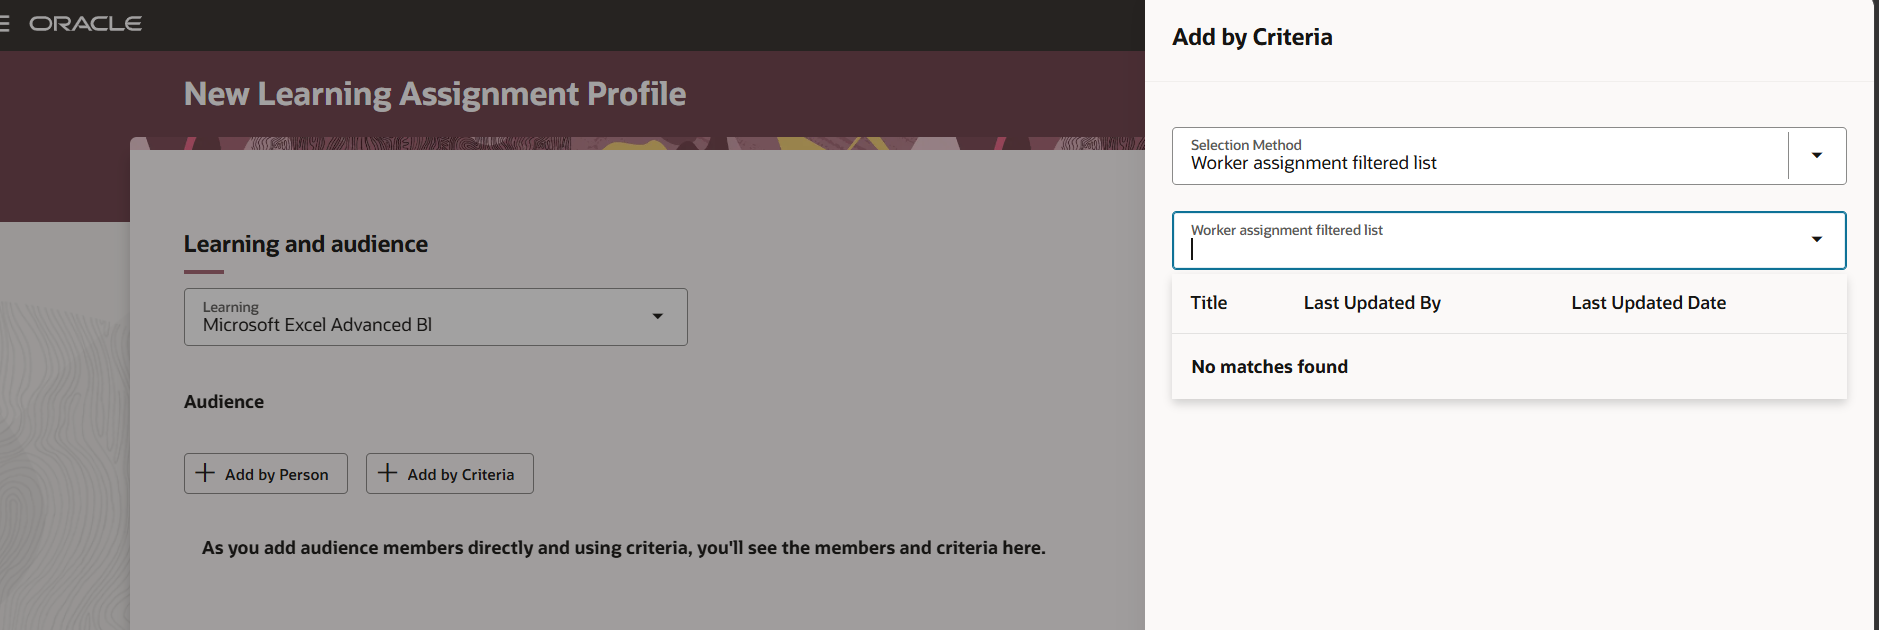Click the Add by Person button
This screenshot has height=630, width=1879.
[x=266, y=473]
